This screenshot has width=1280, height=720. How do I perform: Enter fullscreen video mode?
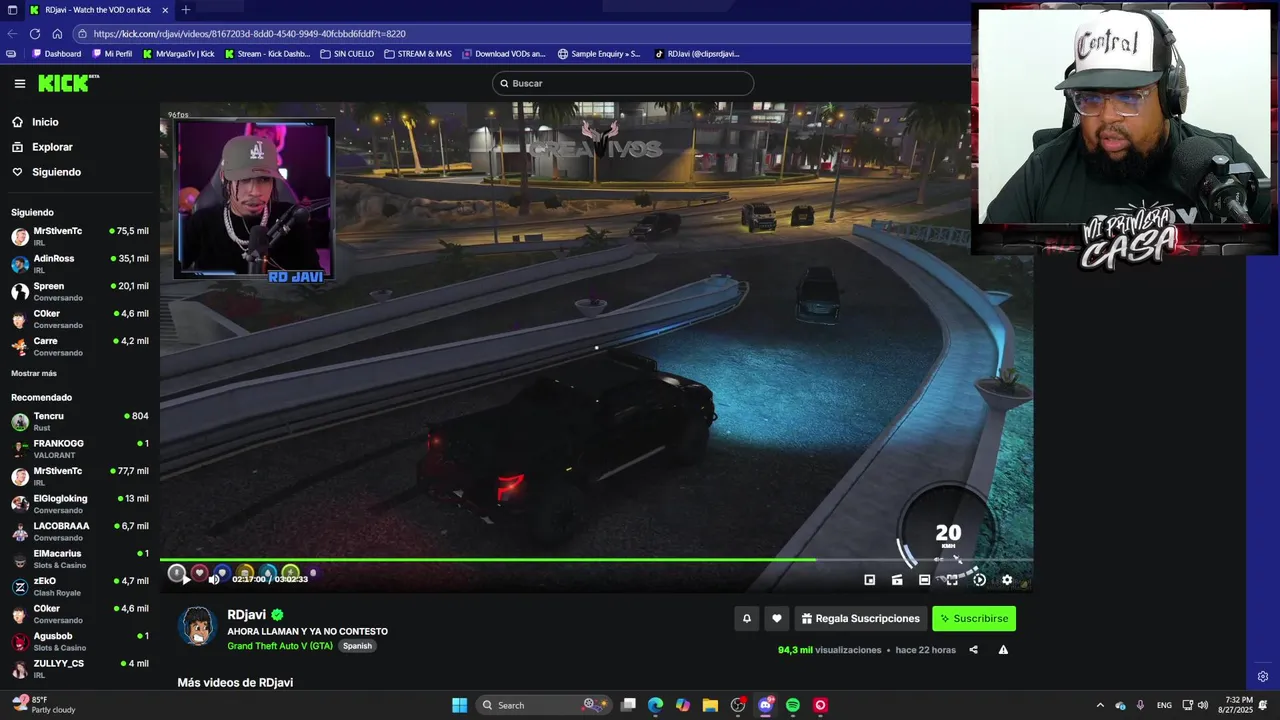[x=952, y=579]
